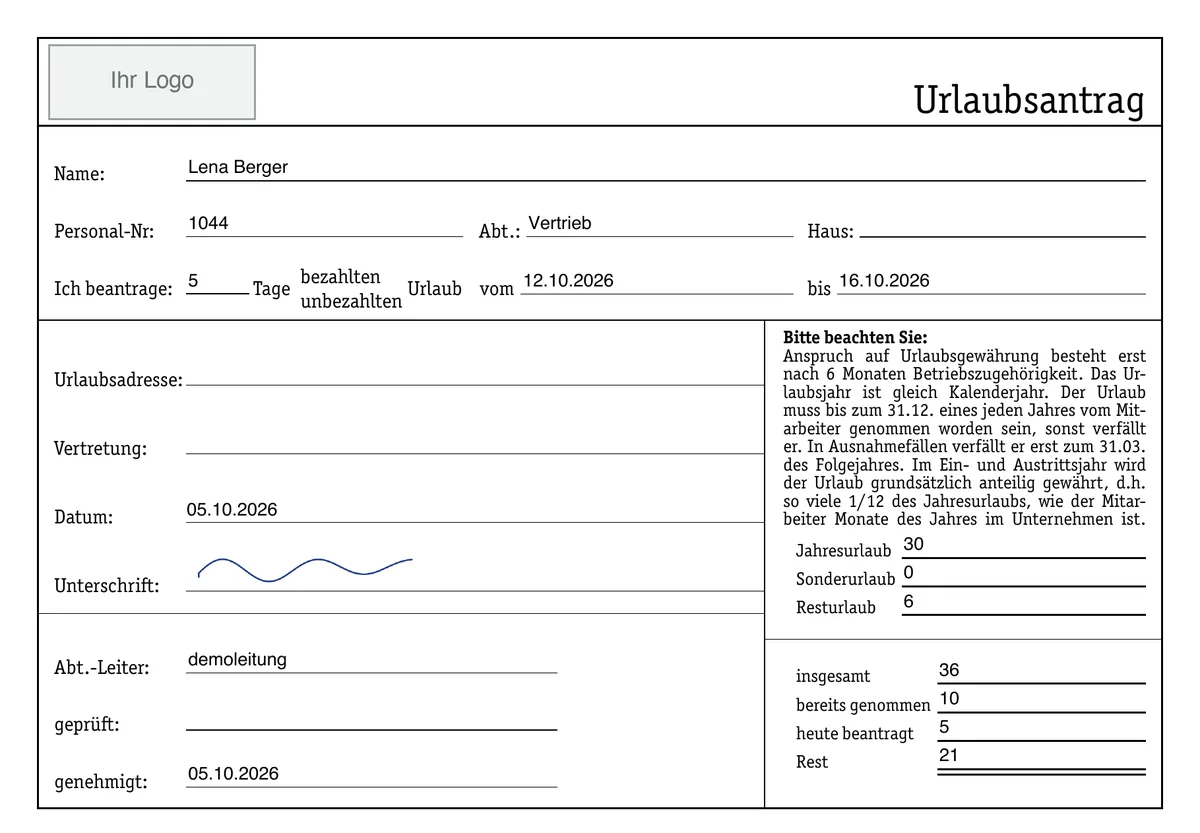This screenshot has height=833, width=1200.
Task: Click the Urlaubsantrag title
Action: 1029,101
